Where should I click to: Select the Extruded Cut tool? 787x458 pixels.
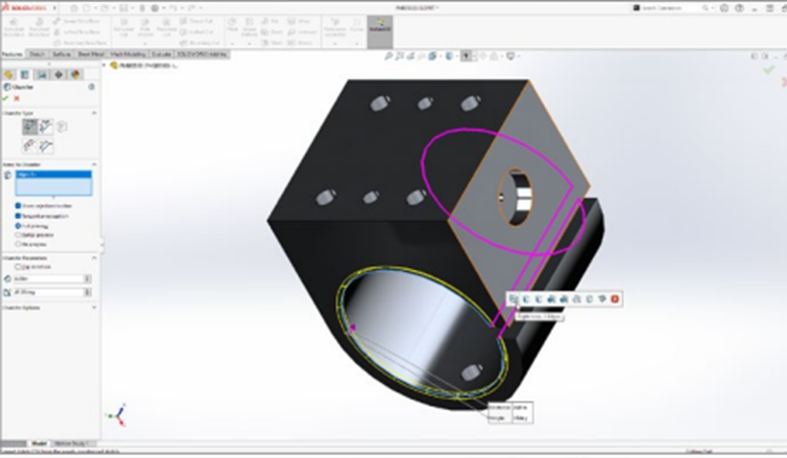point(123,28)
